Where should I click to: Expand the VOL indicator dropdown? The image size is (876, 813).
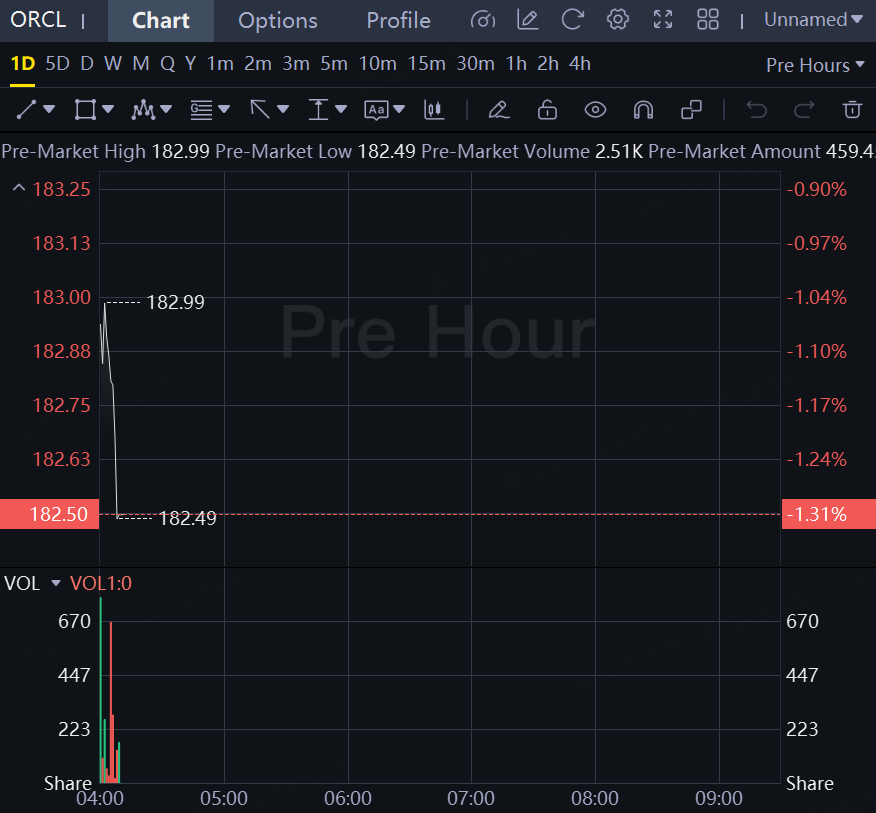point(56,583)
